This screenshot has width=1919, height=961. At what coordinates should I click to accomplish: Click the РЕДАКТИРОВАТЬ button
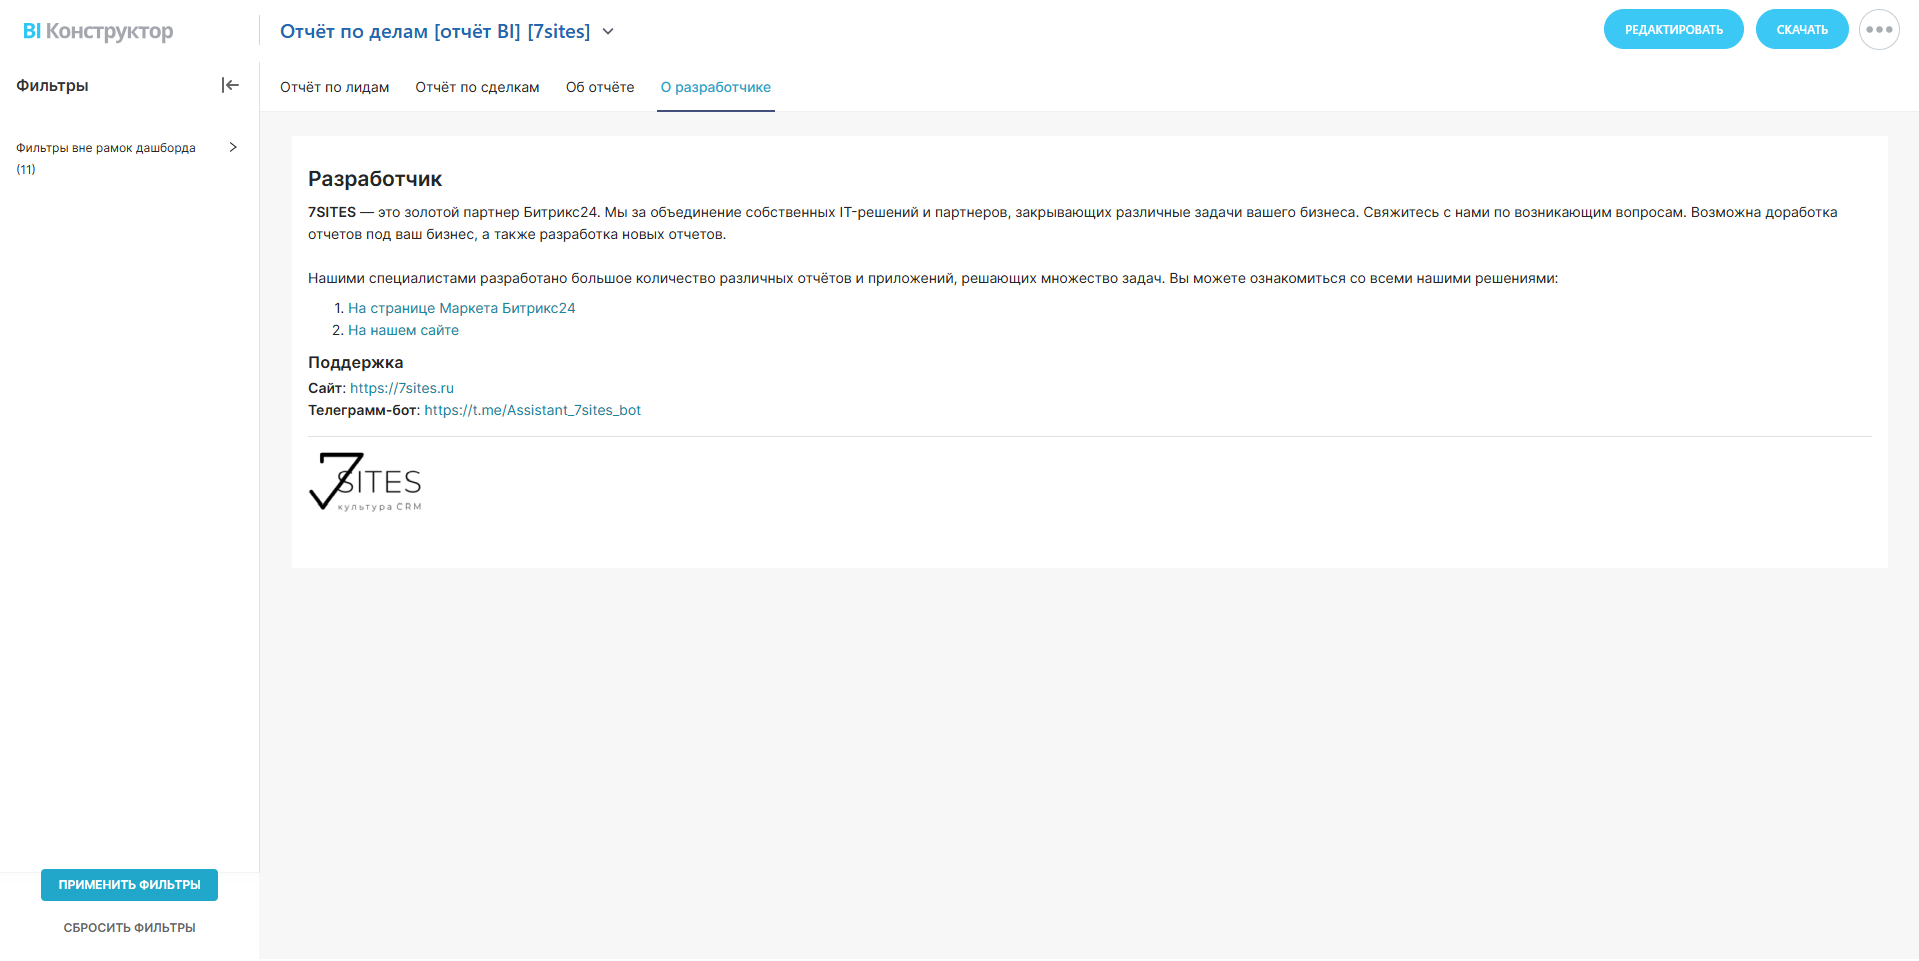(x=1674, y=30)
